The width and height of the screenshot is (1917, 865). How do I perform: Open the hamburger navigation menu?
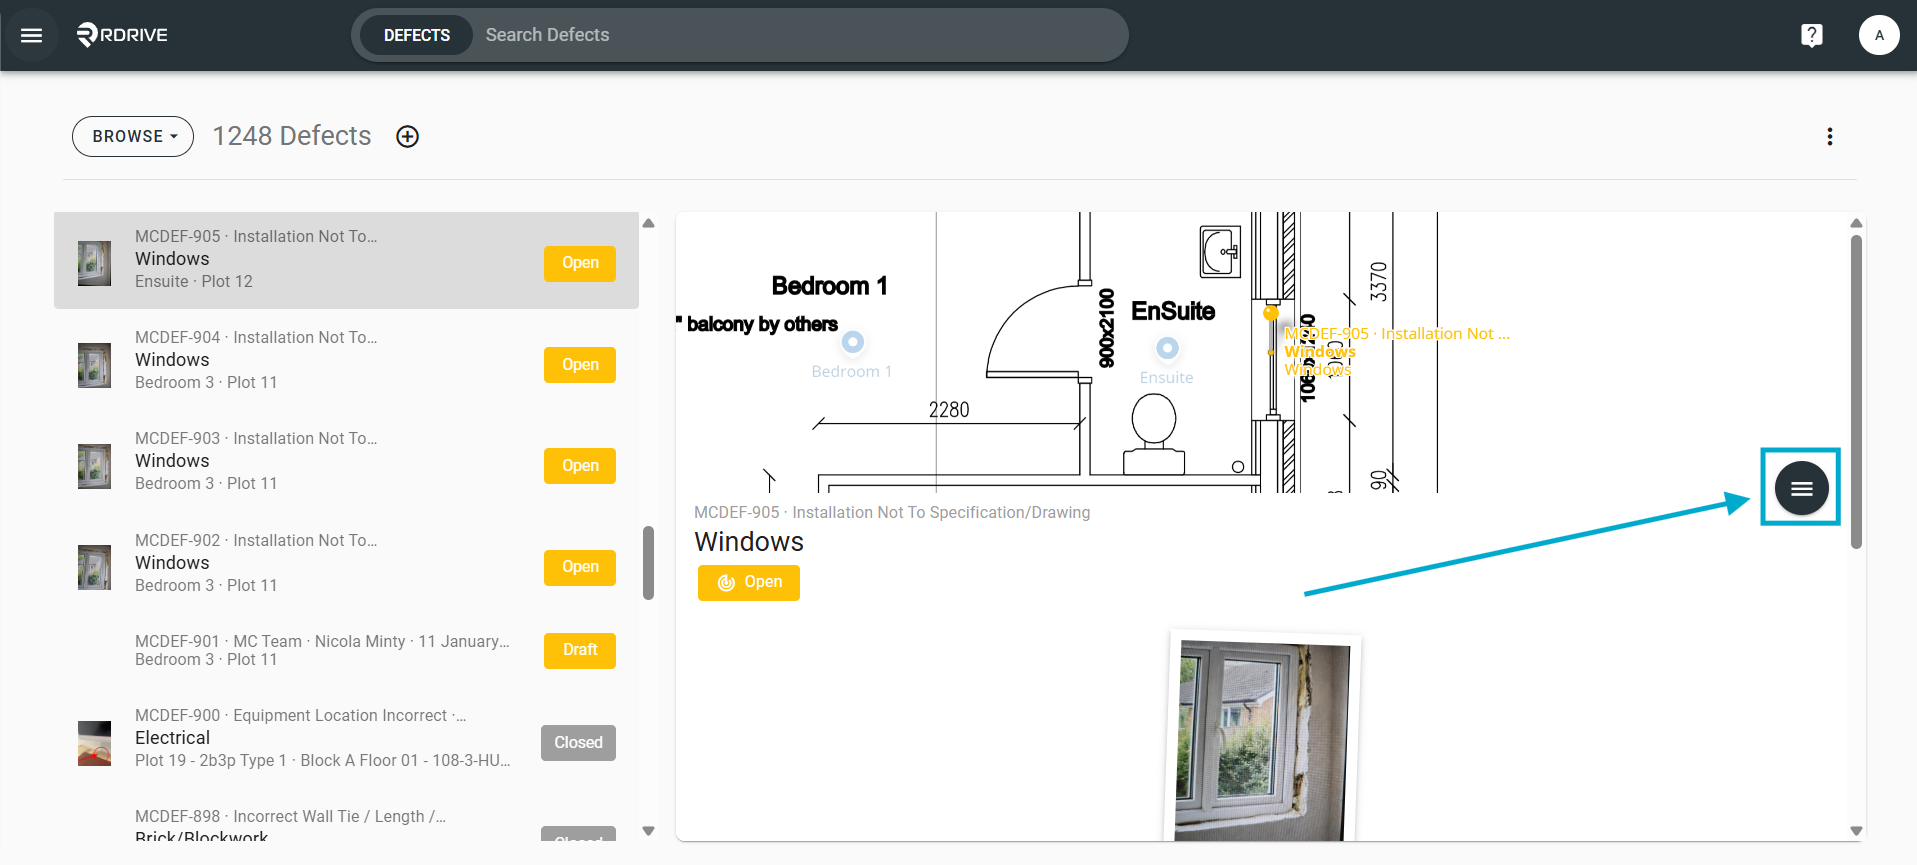(32, 35)
